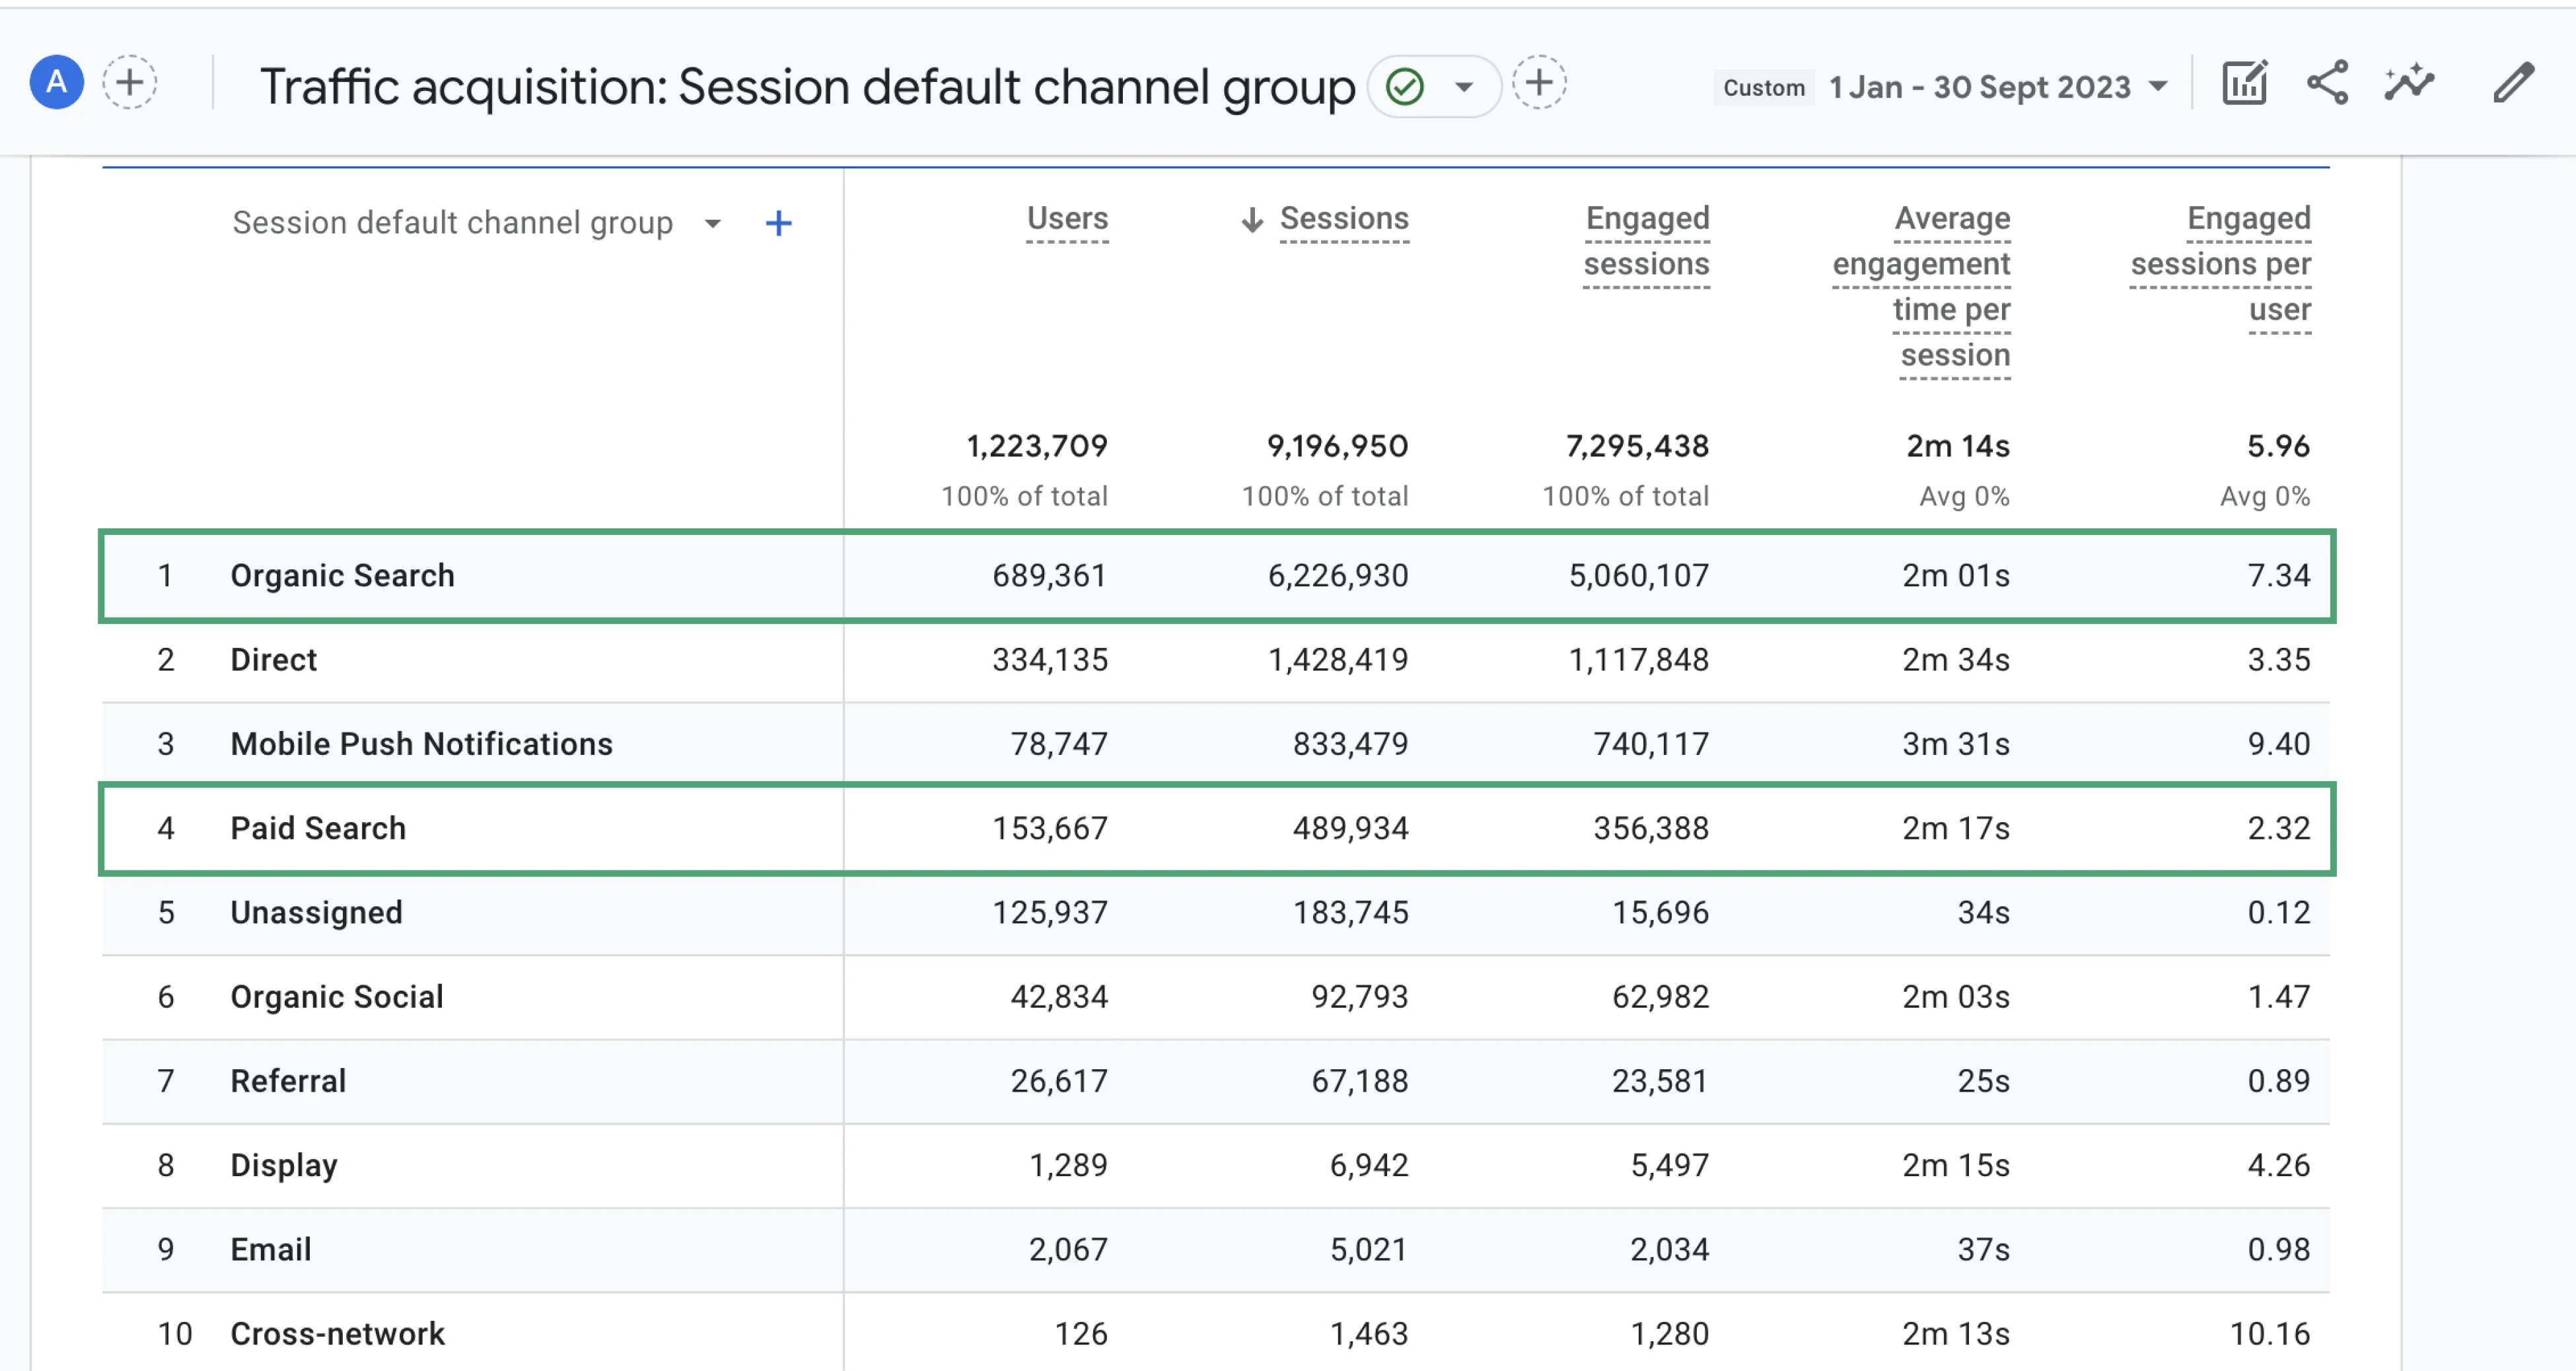Image resolution: width=2576 pixels, height=1371 pixels.
Task: Click the 'Mobile Push Notifications' row label
Action: pyautogui.click(x=421, y=744)
